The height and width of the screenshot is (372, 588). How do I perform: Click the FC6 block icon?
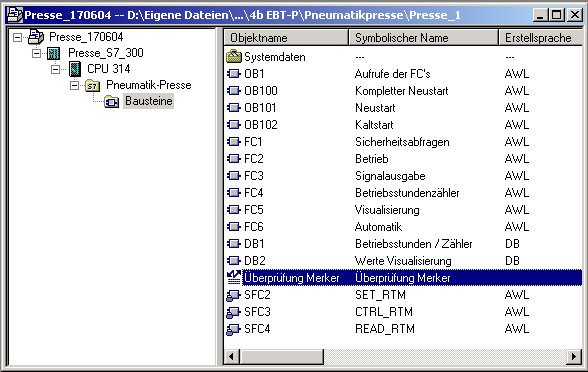point(234,226)
